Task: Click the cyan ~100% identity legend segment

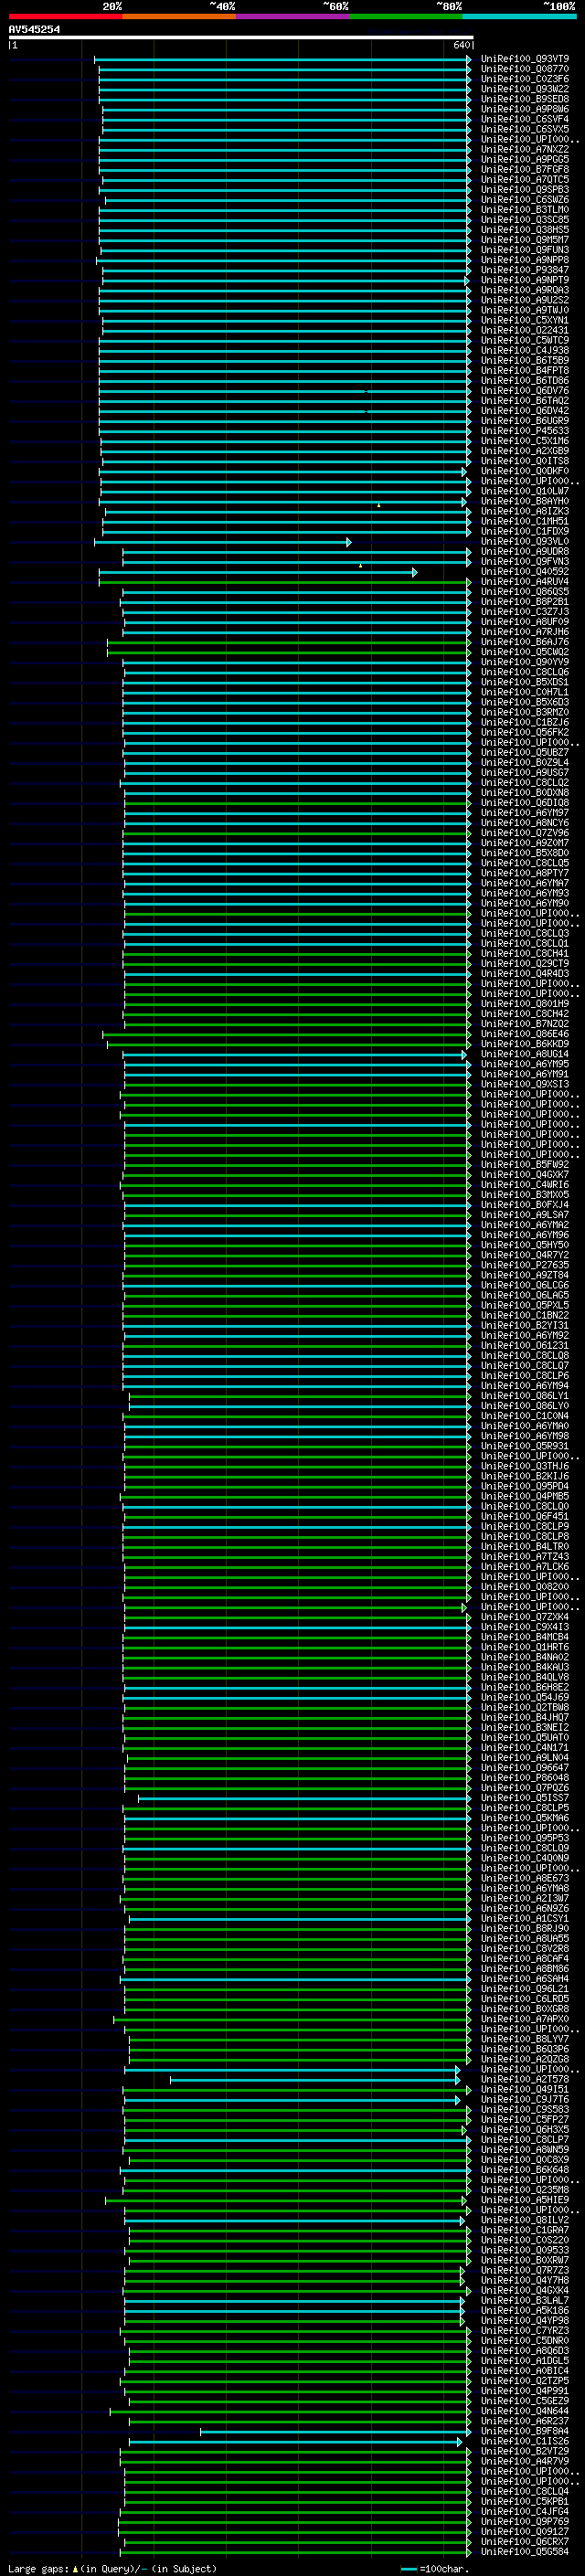Action: coord(519,16)
